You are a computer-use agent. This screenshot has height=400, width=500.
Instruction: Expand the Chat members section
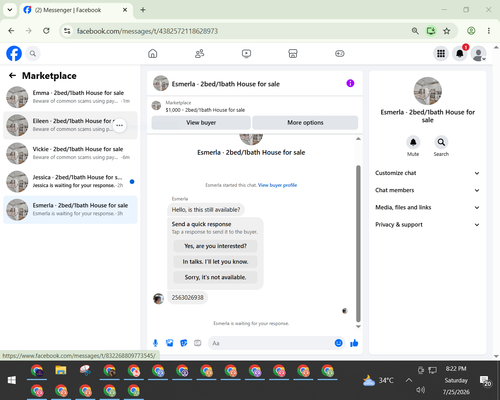427,190
